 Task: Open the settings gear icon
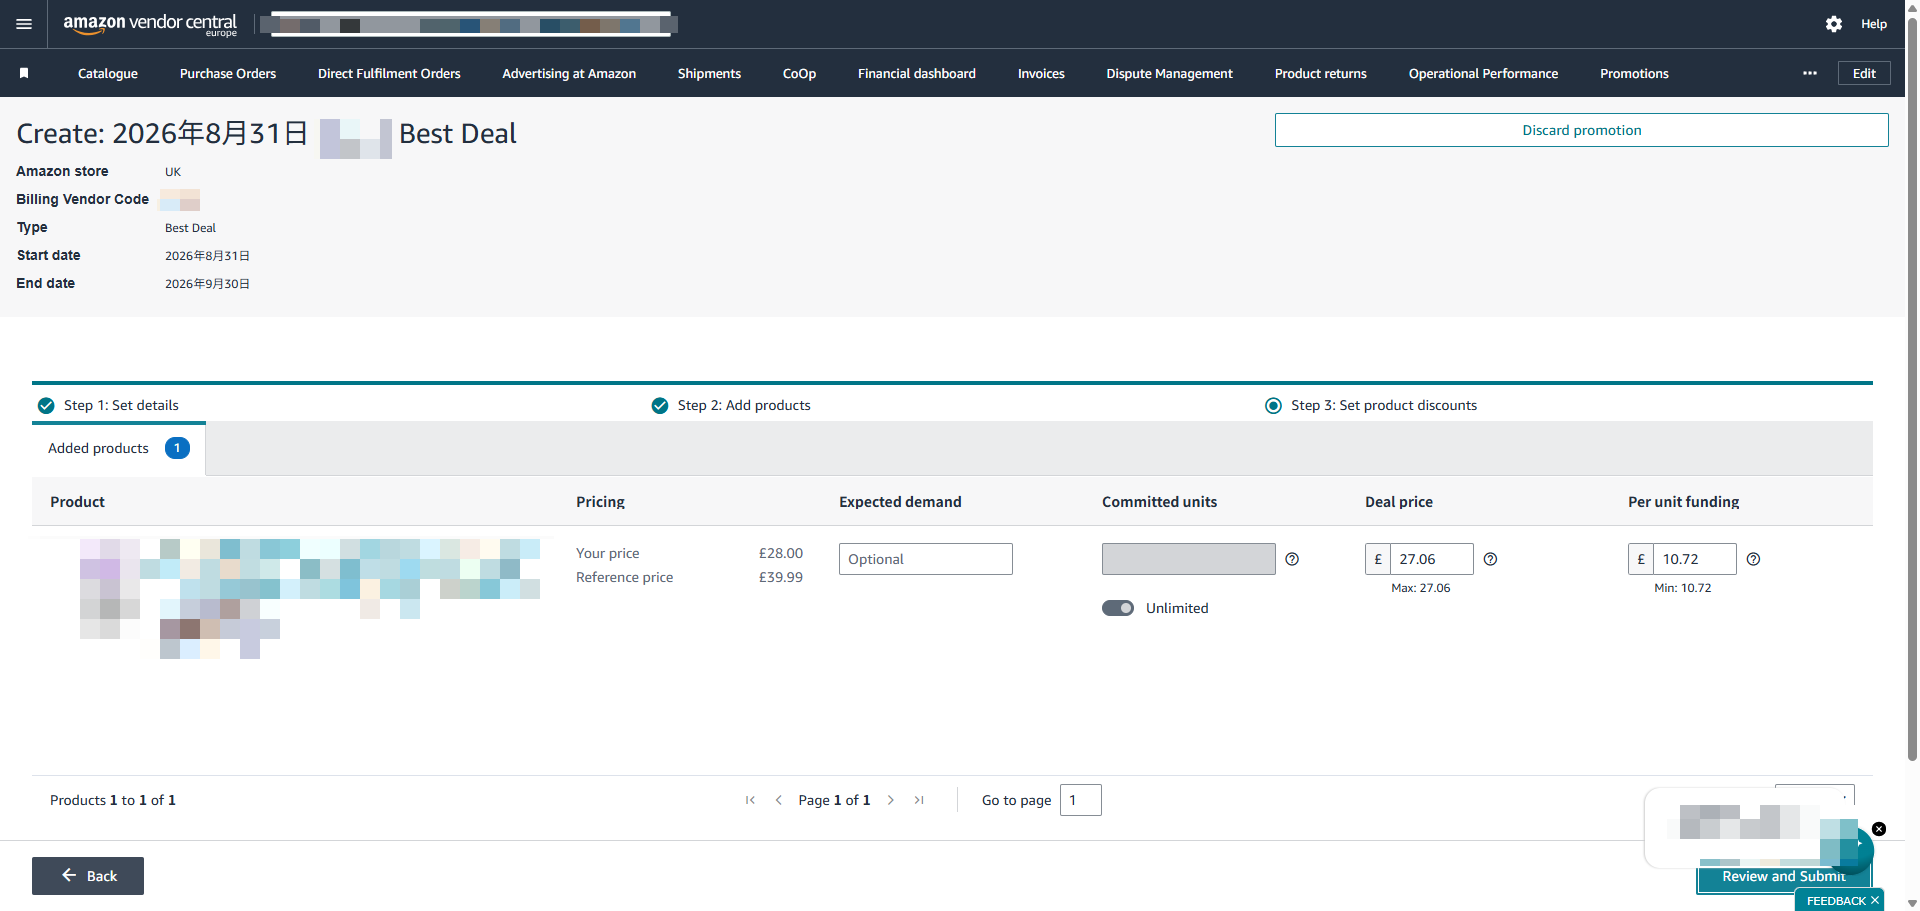1833,24
